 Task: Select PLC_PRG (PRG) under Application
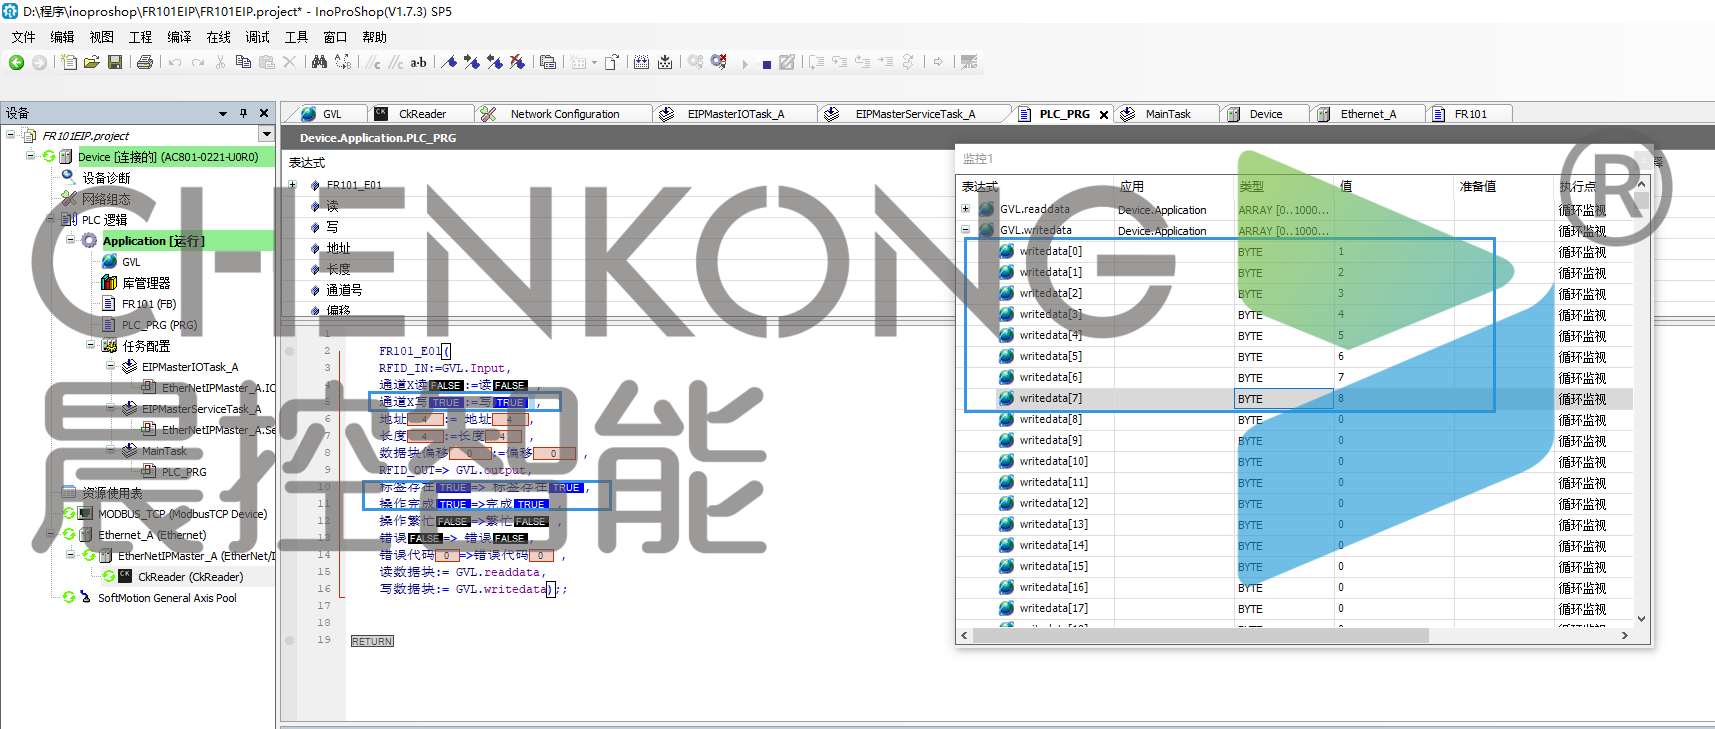tap(159, 325)
